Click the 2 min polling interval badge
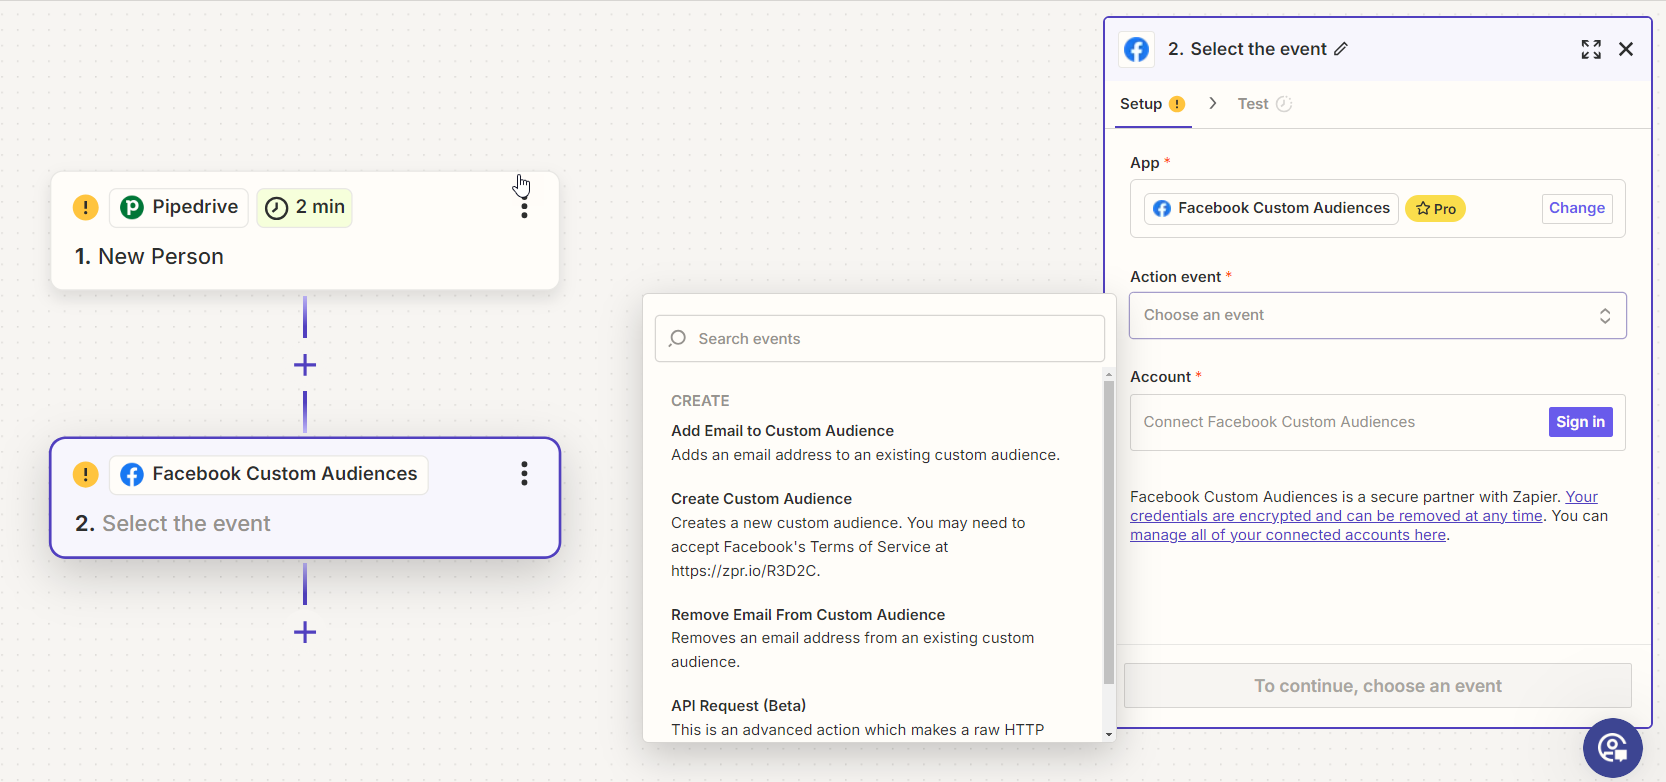1666x782 pixels. [305, 207]
